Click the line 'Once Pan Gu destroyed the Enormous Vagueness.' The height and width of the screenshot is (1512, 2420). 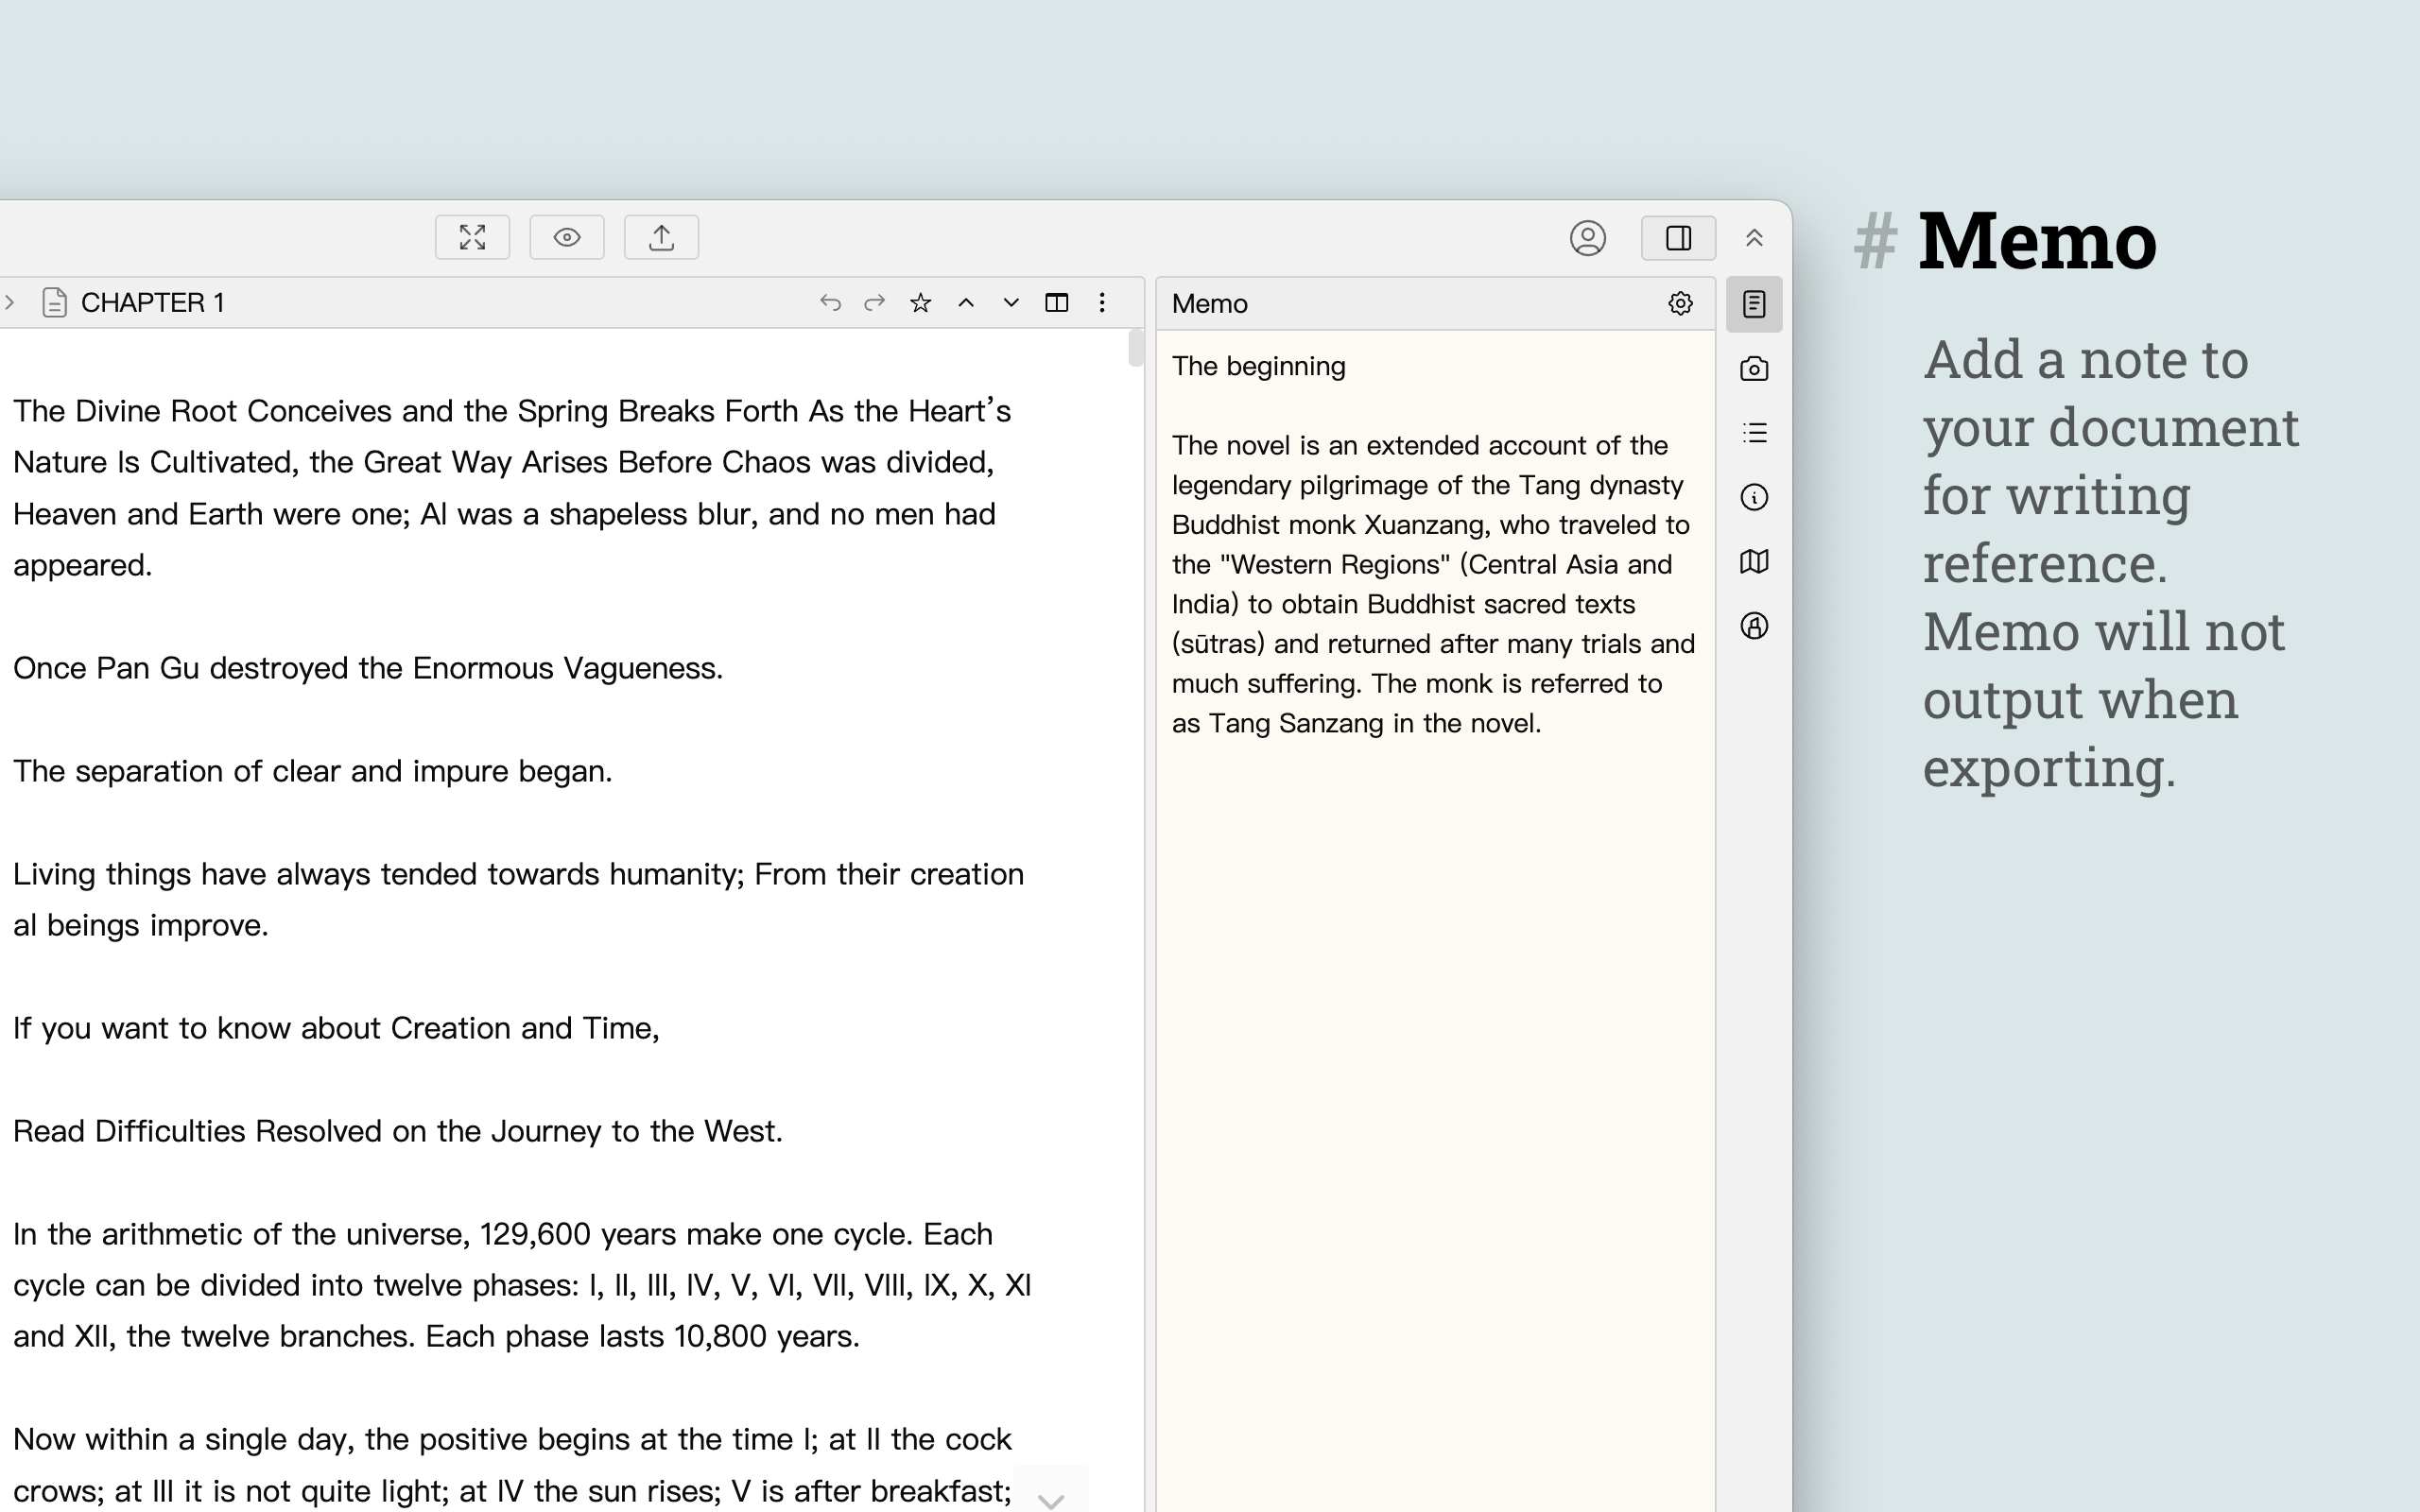click(x=368, y=668)
